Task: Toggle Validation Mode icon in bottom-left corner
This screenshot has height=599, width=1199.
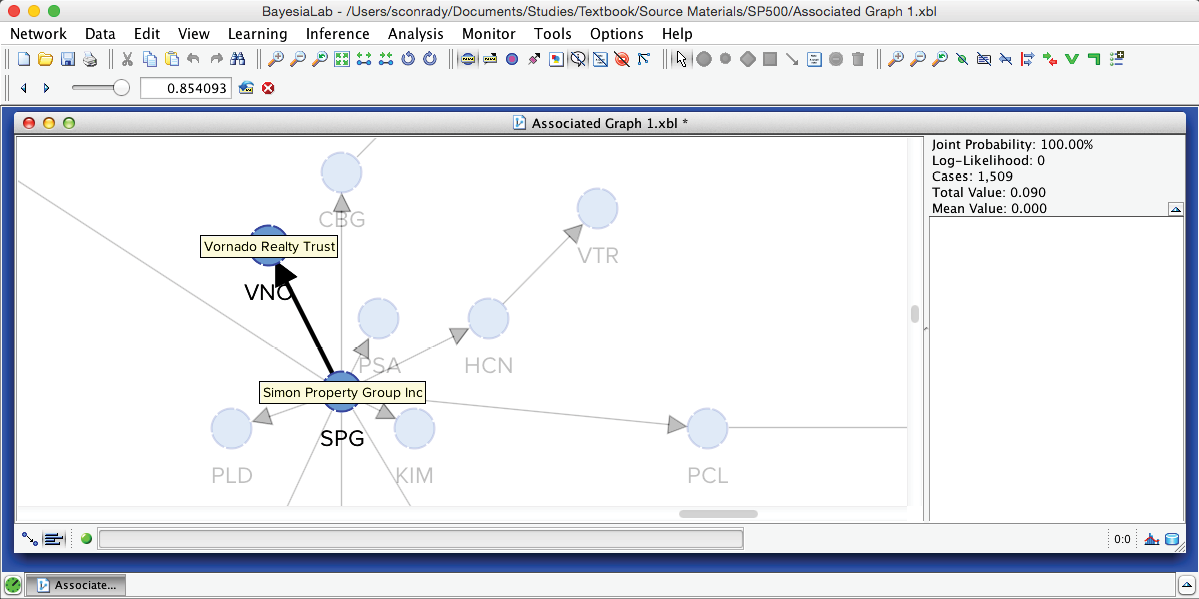Action: click(54, 539)
